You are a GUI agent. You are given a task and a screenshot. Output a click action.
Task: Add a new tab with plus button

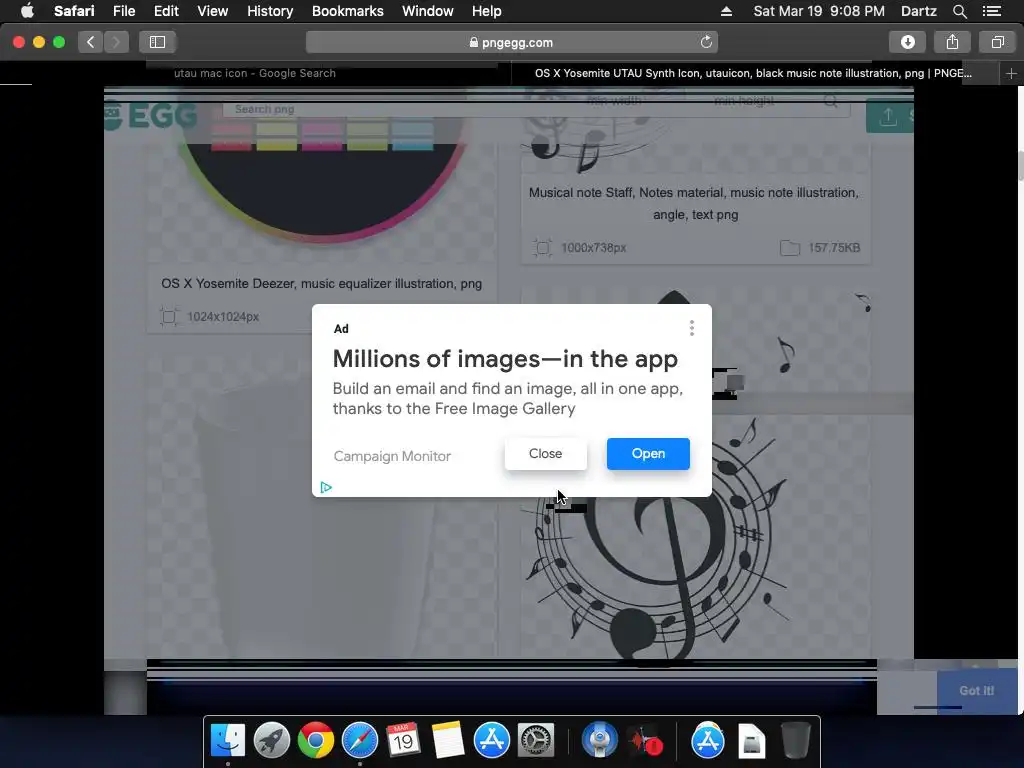(x=1011, y=74)
